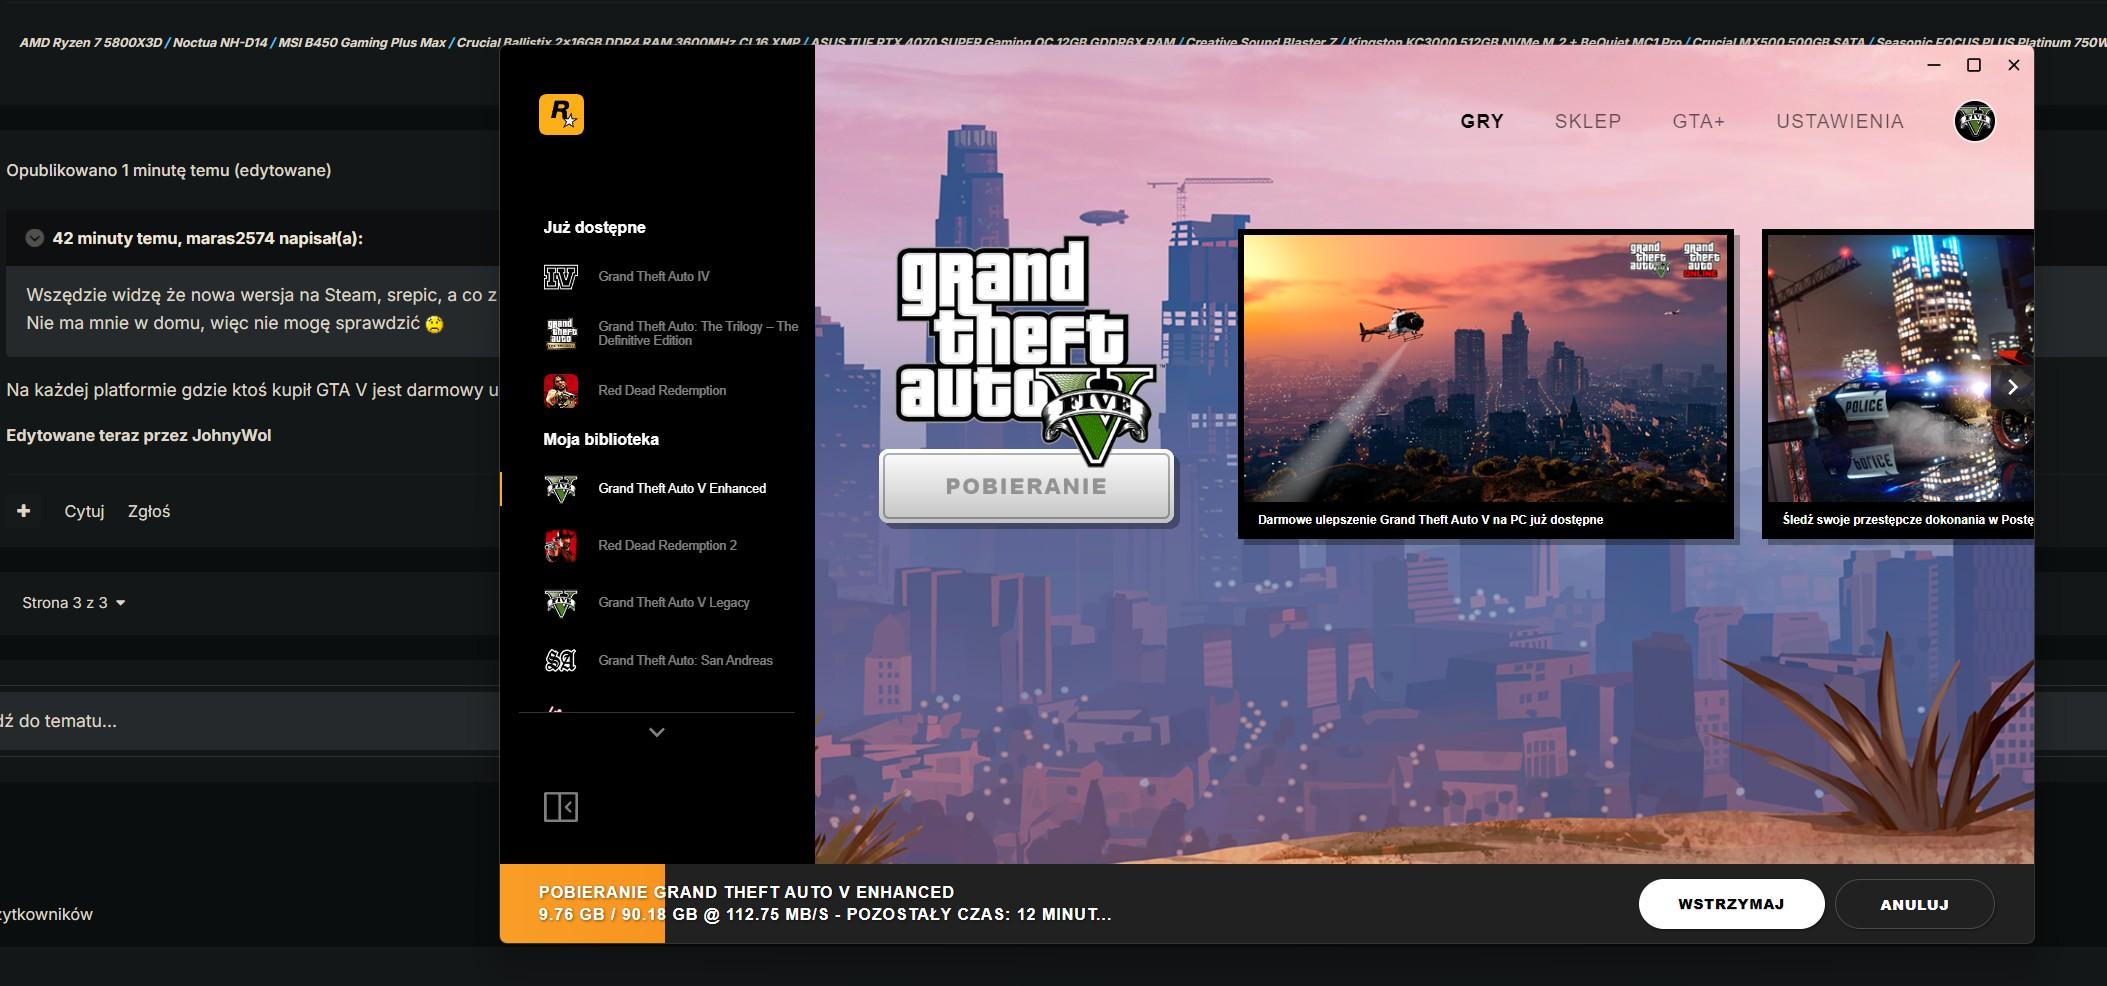Open the GTA+ tab
The width and height of the screenshot is (2107, 986).
1699,121
